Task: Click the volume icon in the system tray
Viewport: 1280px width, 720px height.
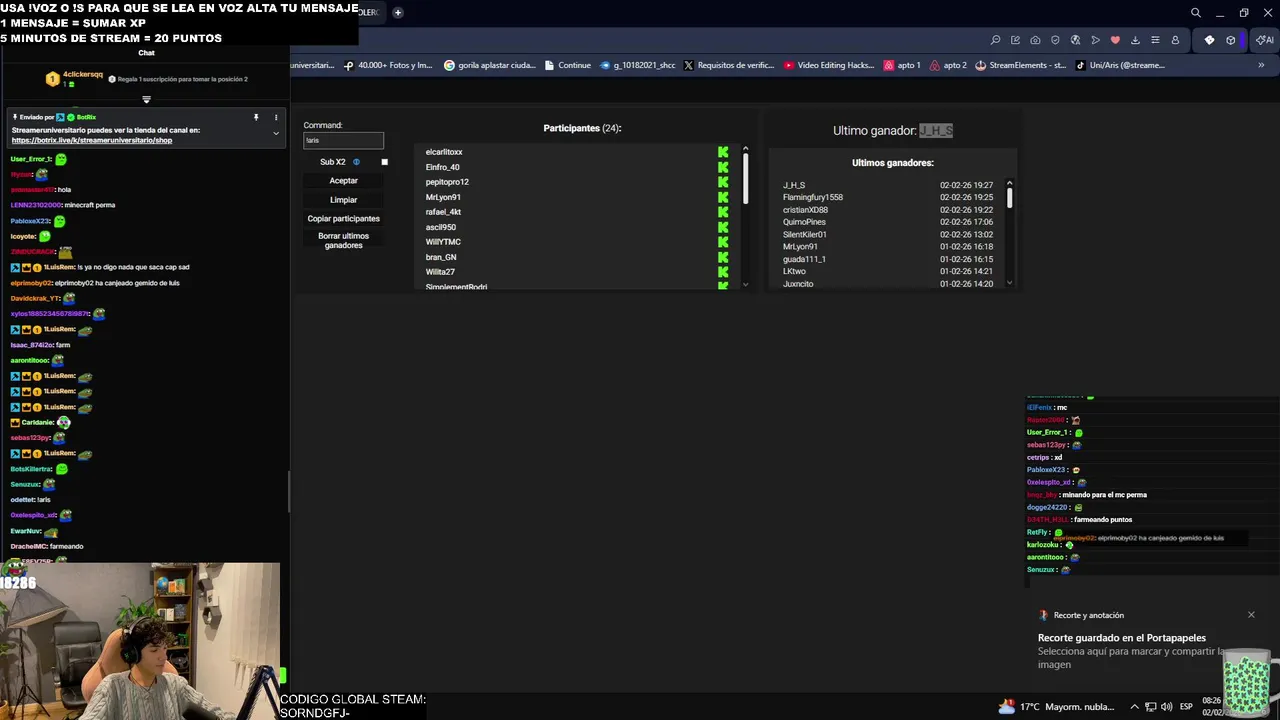Action: pyautogui.click(x=1165, y=707)
